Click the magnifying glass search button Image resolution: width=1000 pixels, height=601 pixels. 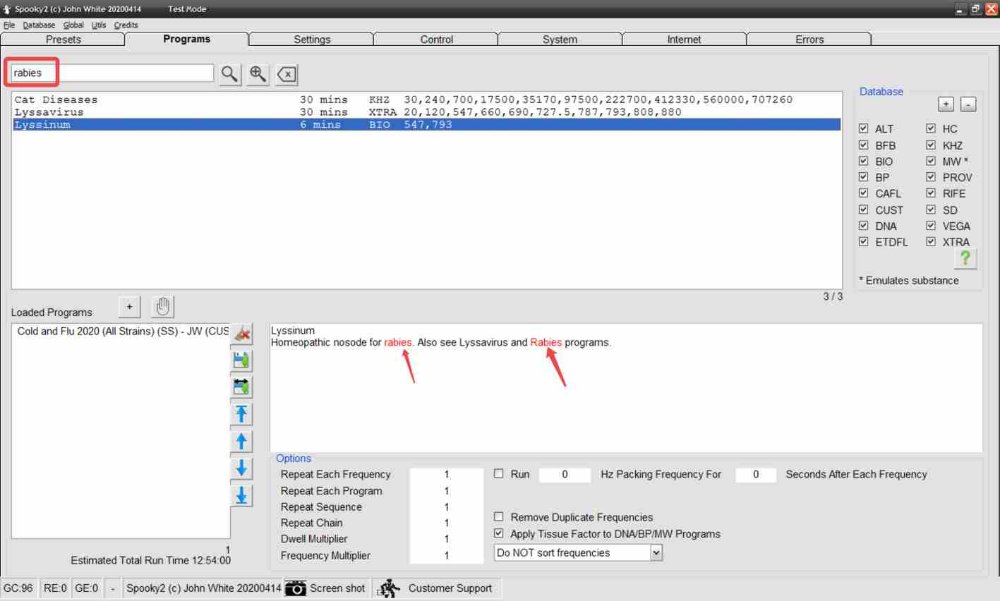point(230,74)
